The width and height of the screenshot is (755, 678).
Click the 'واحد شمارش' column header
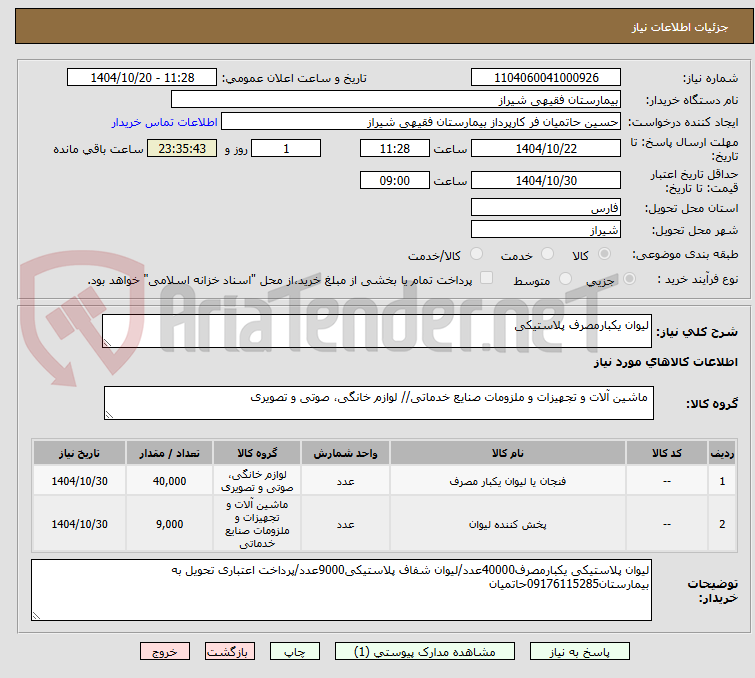click(345, 453)
